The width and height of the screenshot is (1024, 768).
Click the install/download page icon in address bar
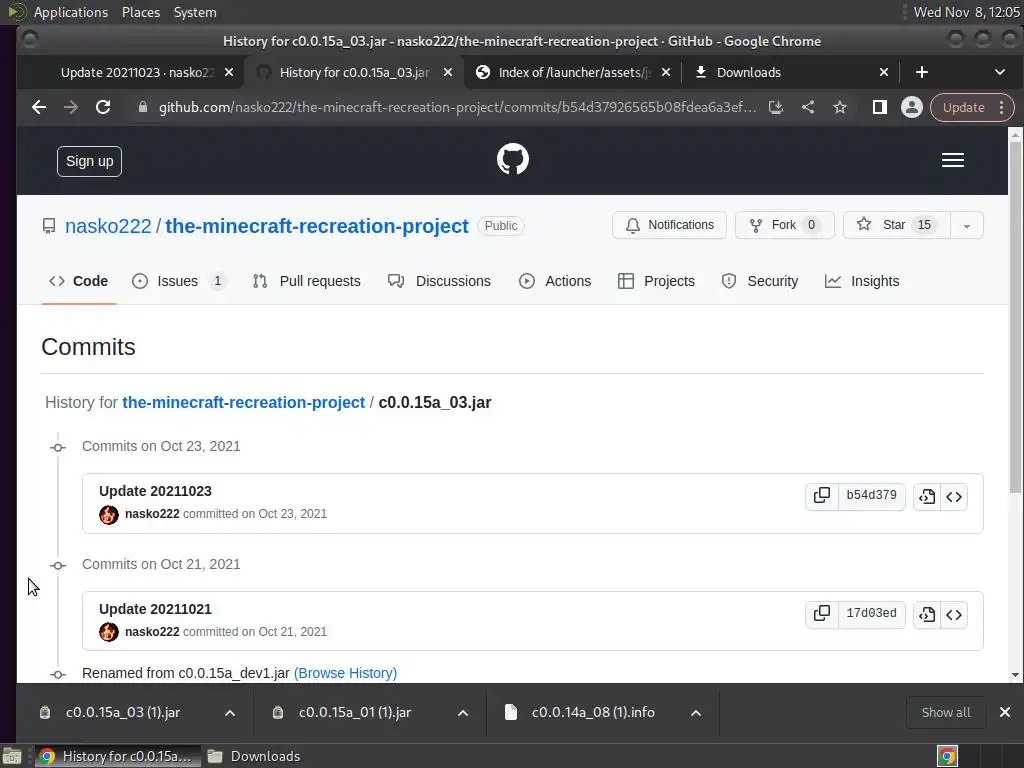coord(776,107)
